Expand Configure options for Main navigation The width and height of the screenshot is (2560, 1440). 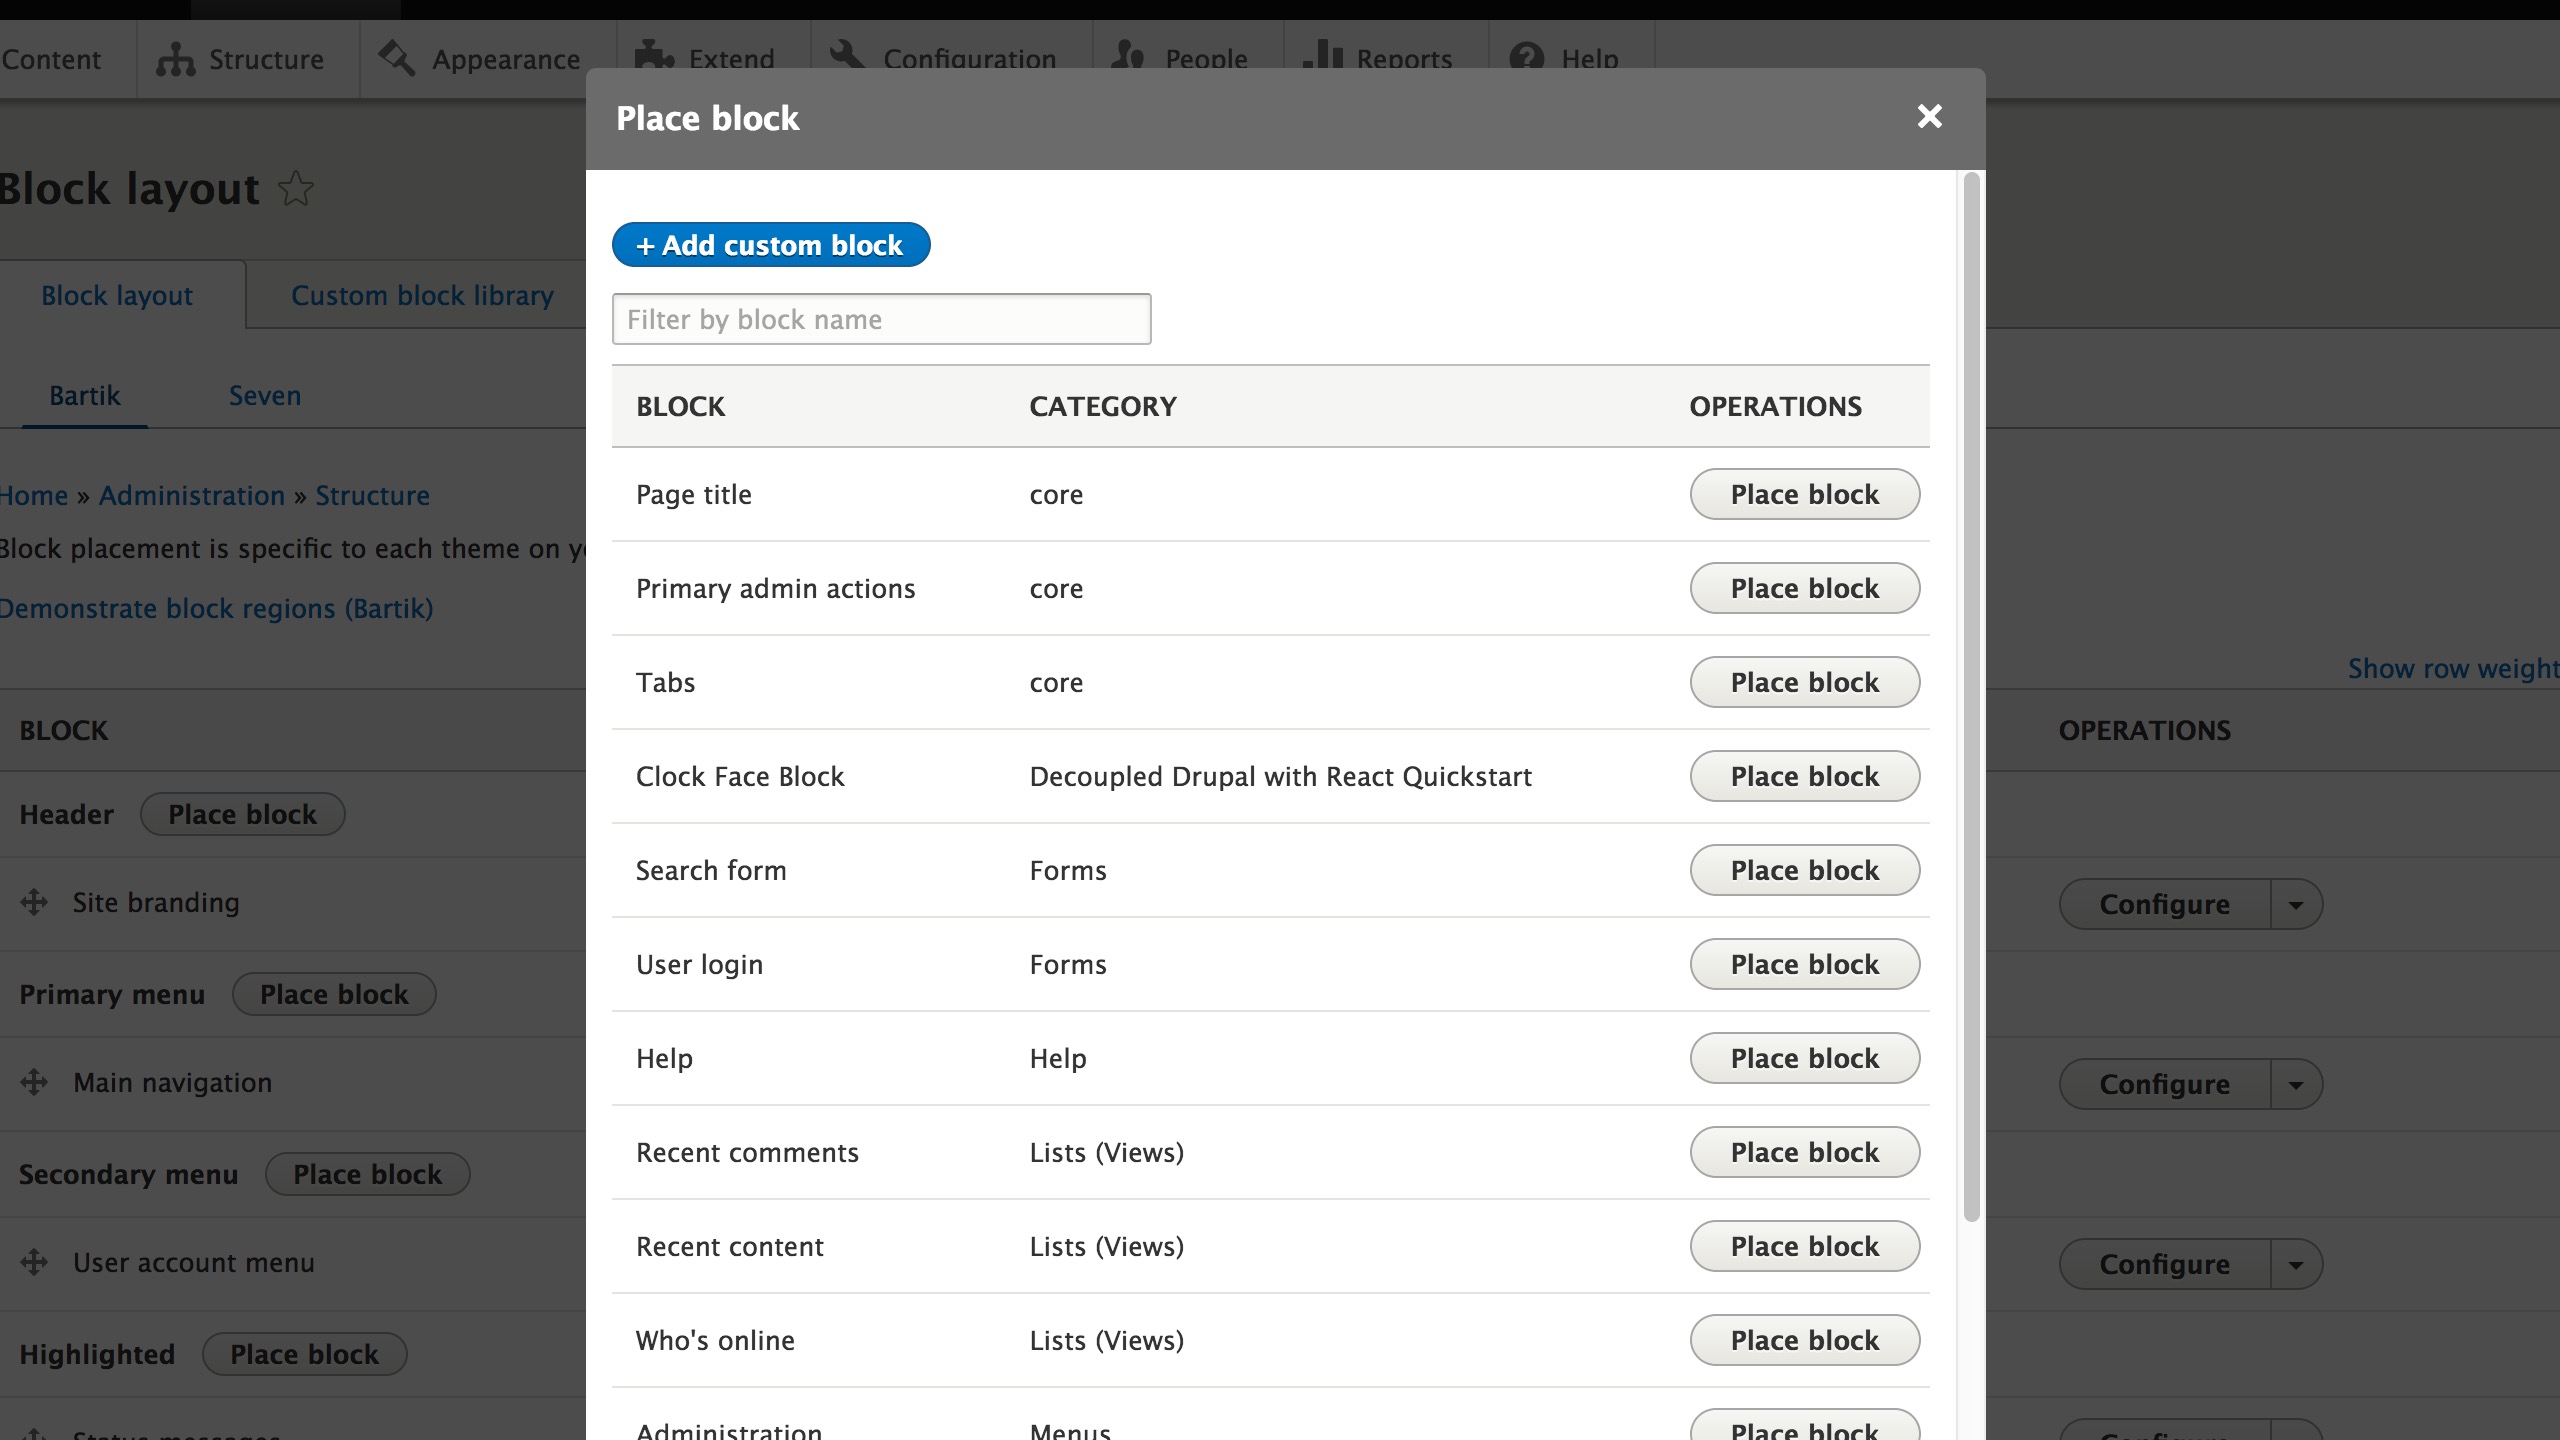point(2297,1083)
